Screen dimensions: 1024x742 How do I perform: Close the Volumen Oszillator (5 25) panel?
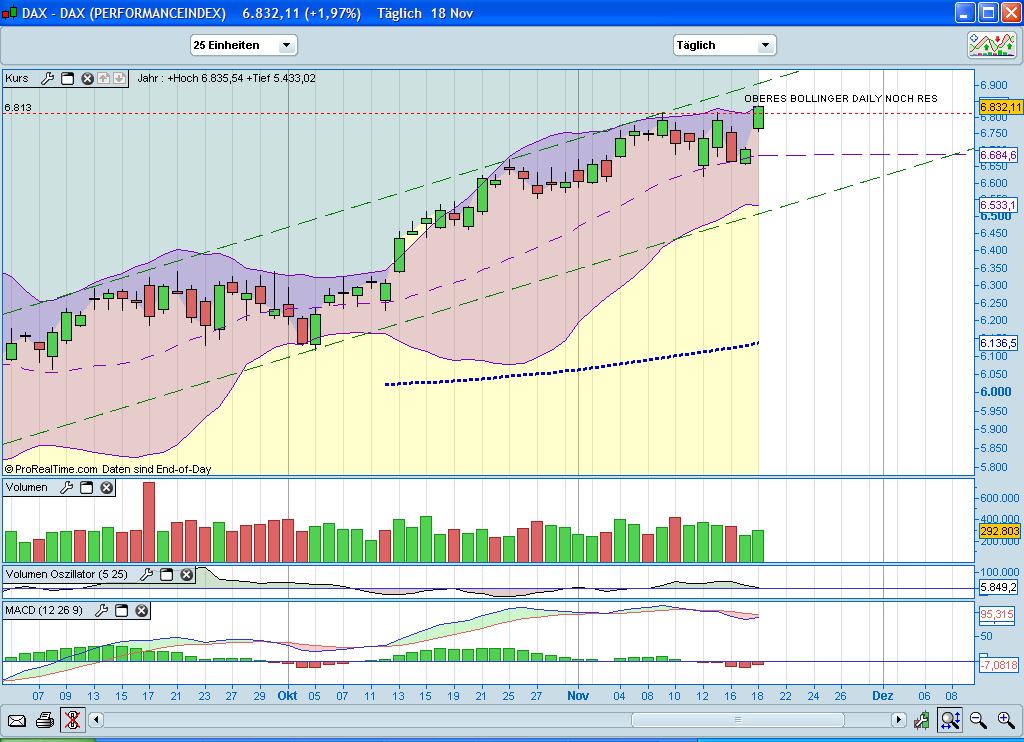click(x=186, y=575)
